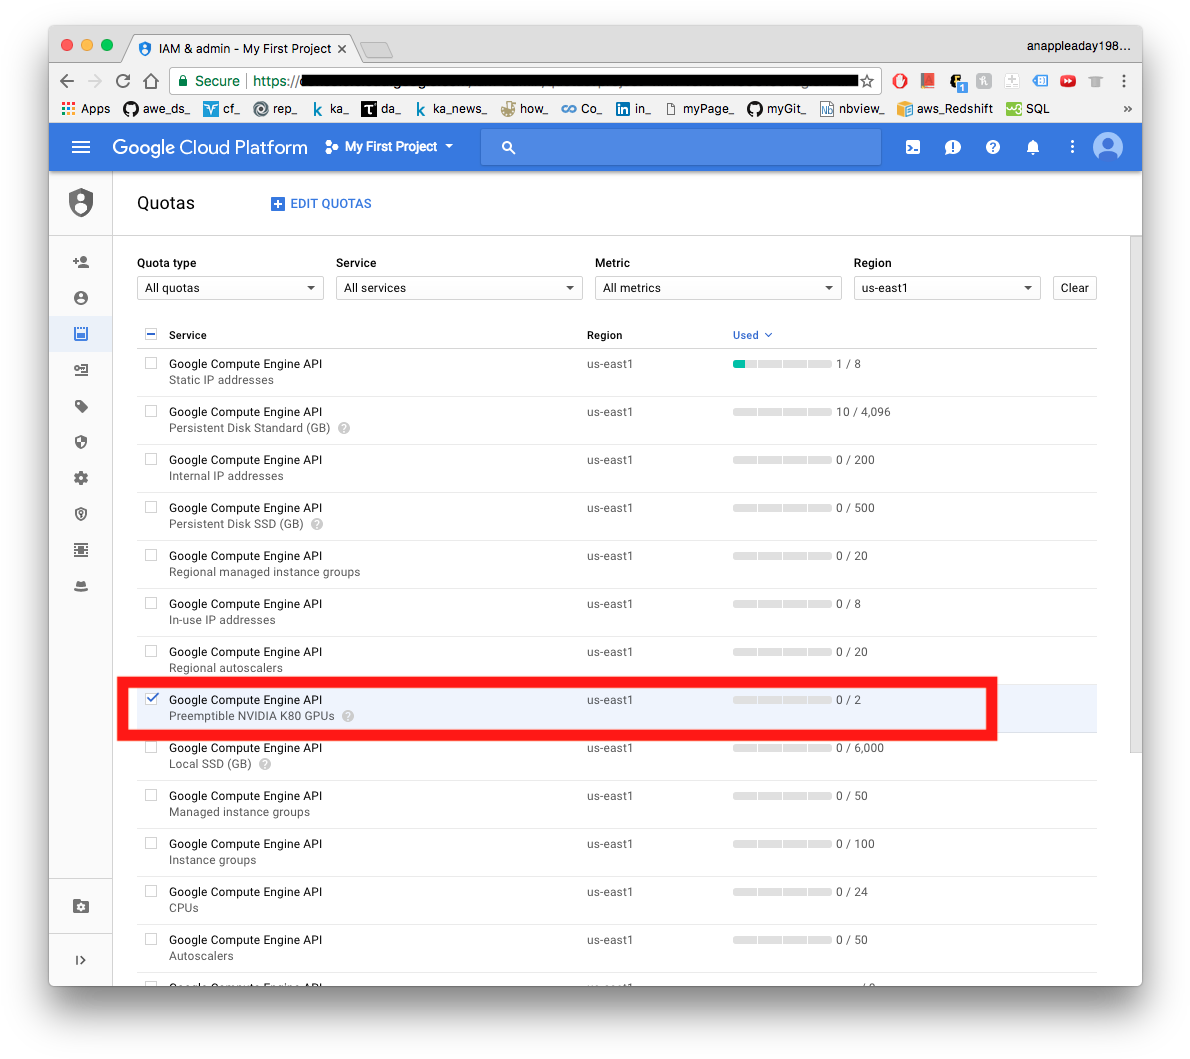
Task: Open the feedback alert icon in header
Action: [x=952, y=147]
